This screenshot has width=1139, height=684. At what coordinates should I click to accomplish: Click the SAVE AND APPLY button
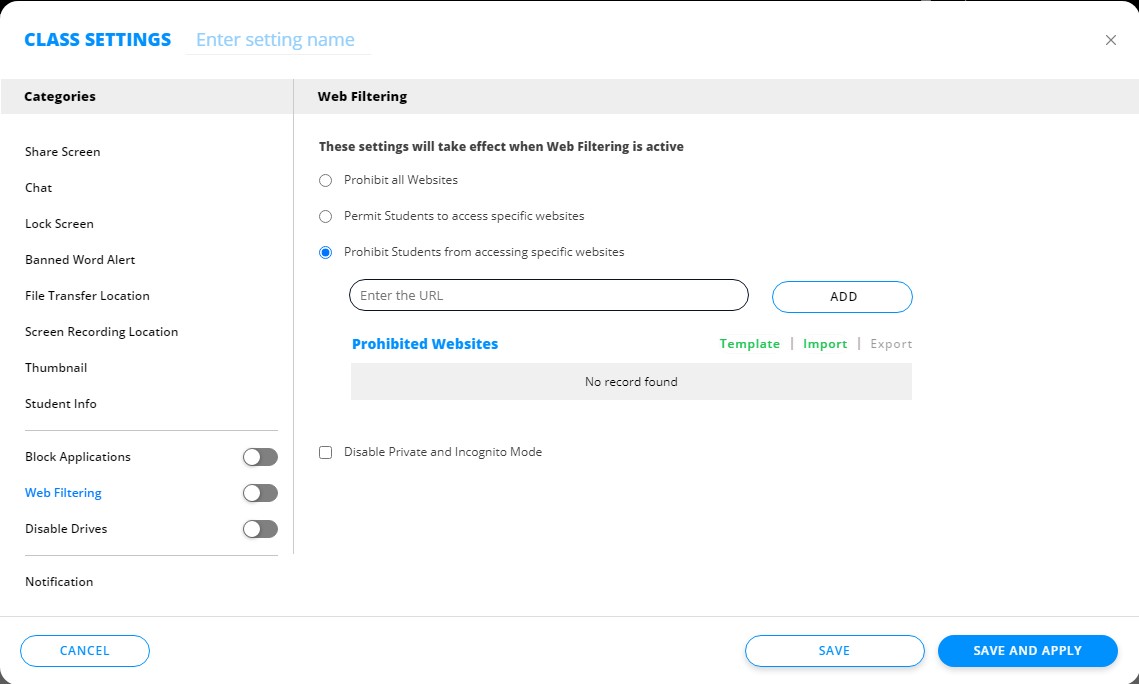pyautogui.click(x=1027, y=651)
